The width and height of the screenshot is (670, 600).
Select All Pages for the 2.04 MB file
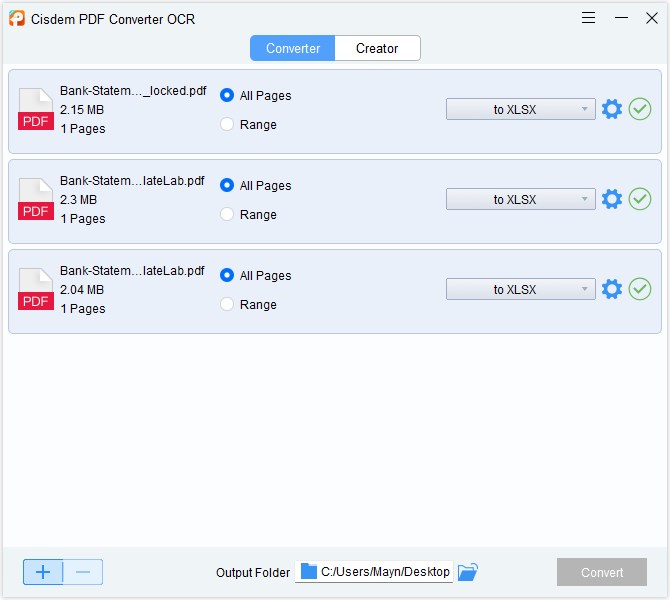pyautogui.click(x=256, y=276)
